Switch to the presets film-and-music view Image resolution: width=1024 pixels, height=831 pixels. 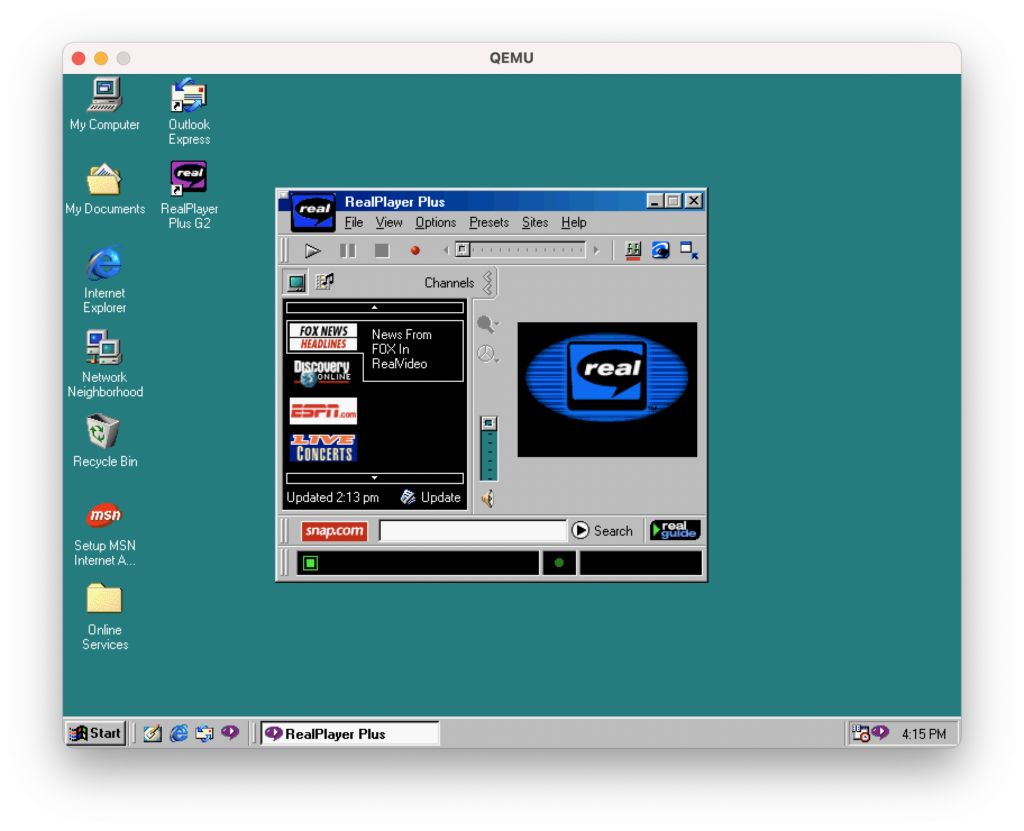click(325, 282)
